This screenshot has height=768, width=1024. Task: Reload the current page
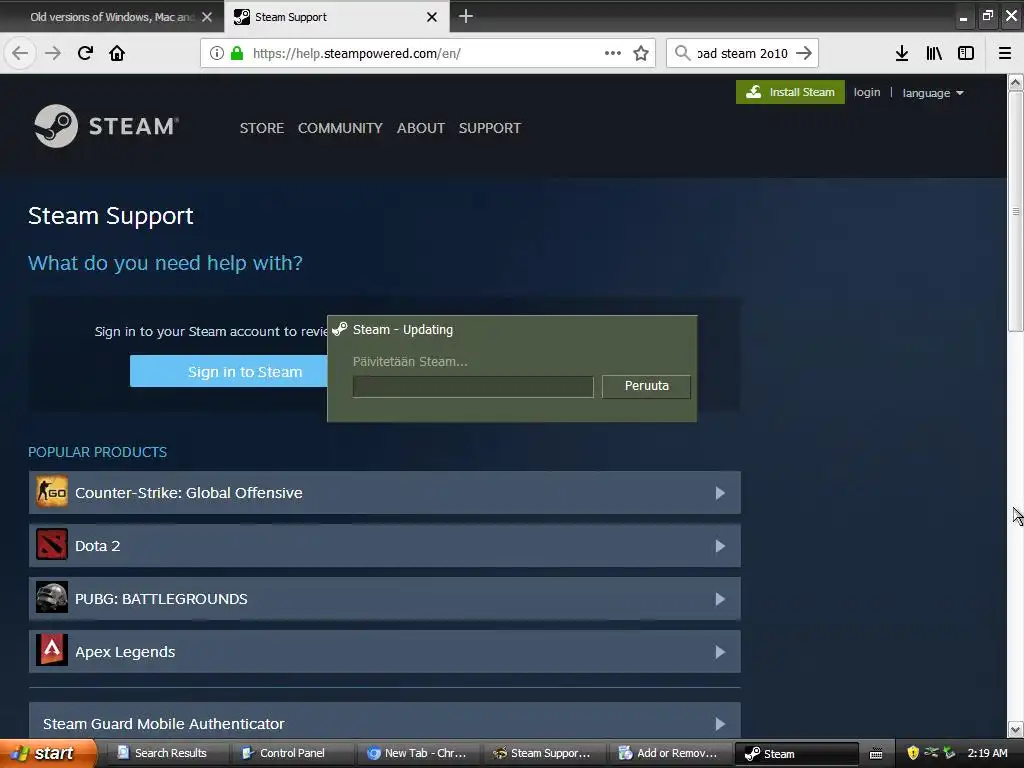pos(85,53)
